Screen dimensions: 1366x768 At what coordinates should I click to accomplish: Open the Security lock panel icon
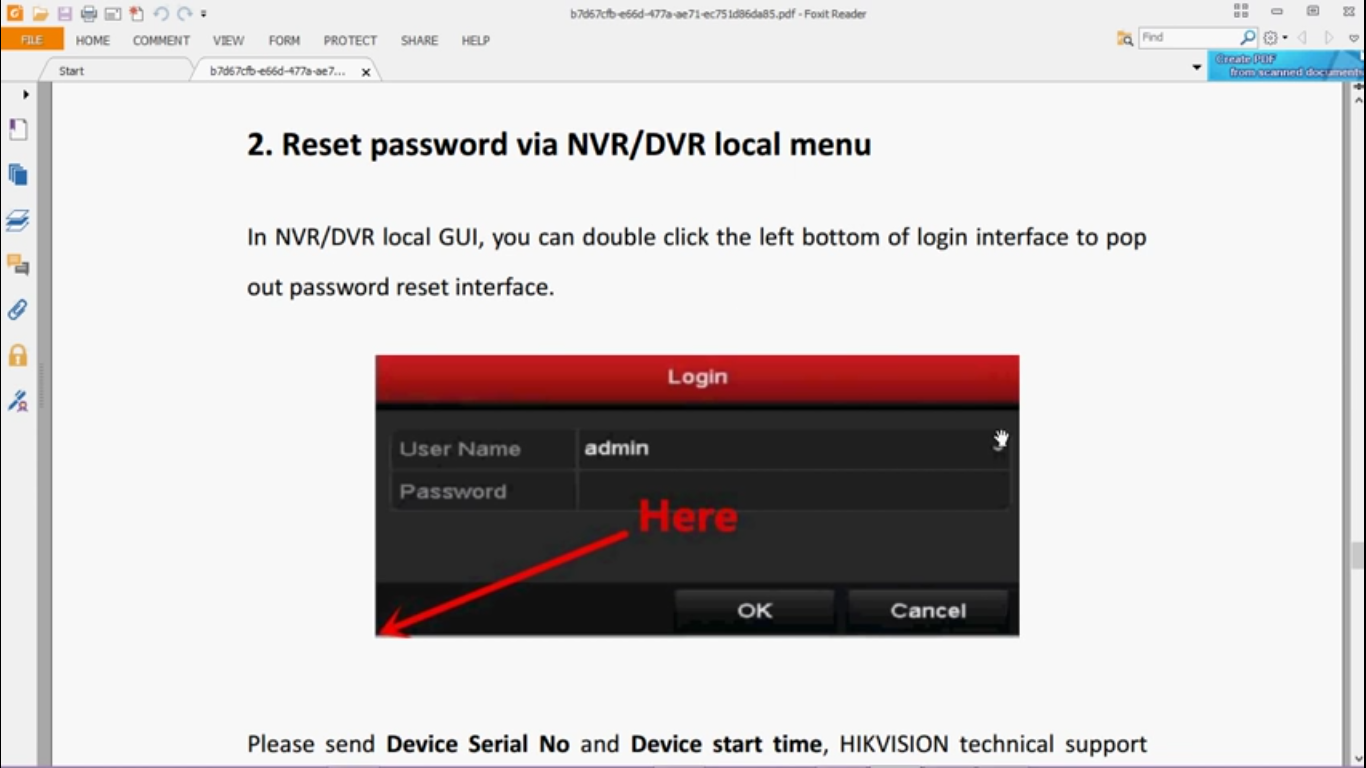18,355
